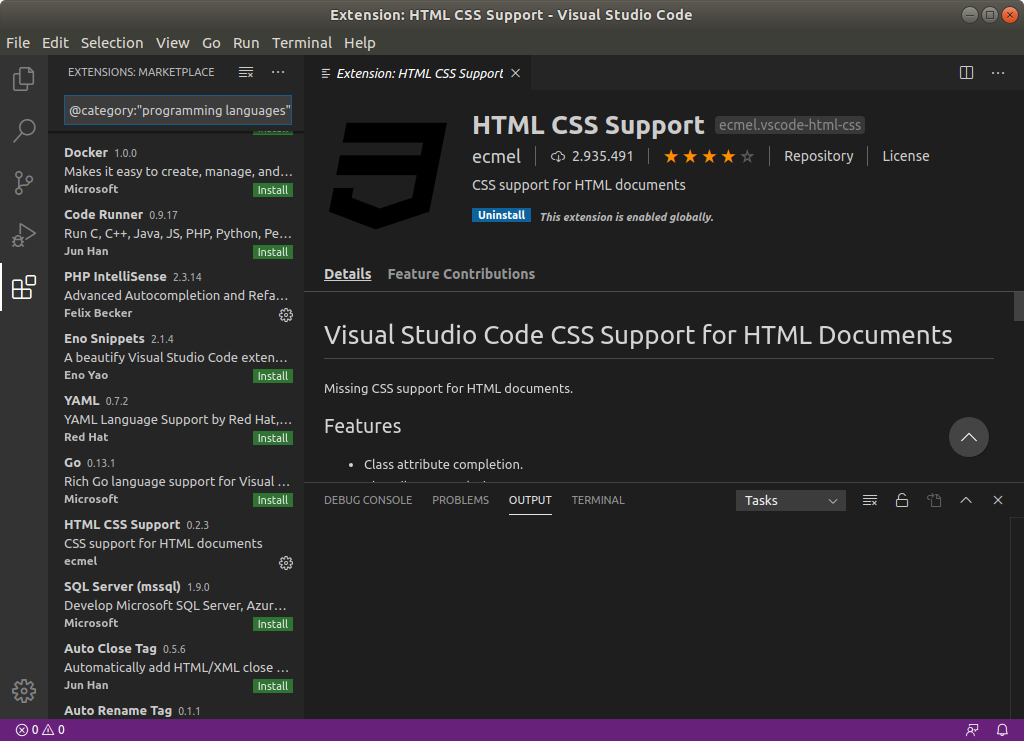Open the Edit menu
1024x741 pixels.
pyautogui.click(x=56, y=43)
